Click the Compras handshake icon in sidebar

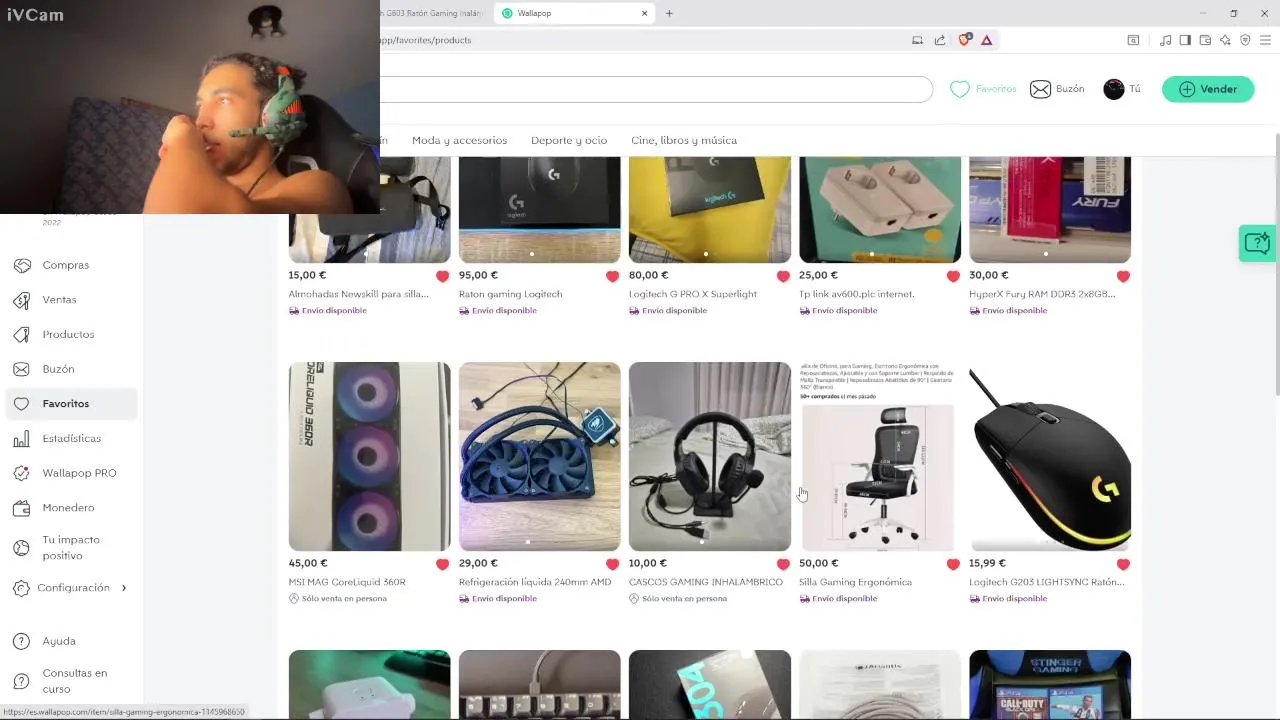[x=22, y=265]
